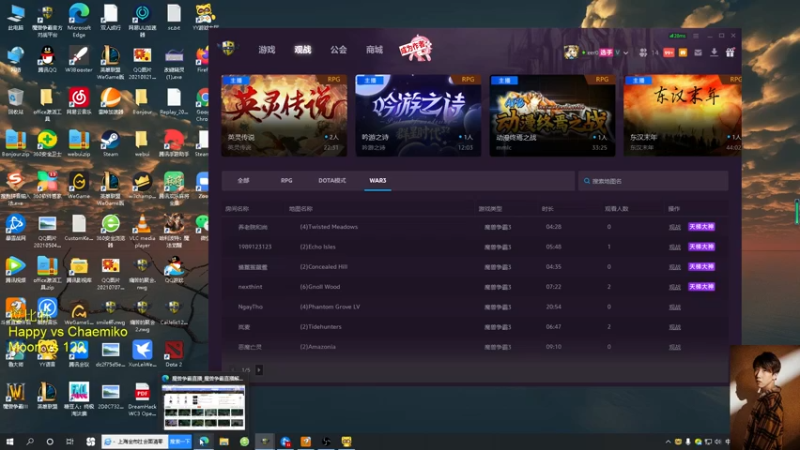Click purple 天梯大神 badge on Echo Isles row
Image resolution: width=800 pixels, height=450 pixels.
click(701, 247)
